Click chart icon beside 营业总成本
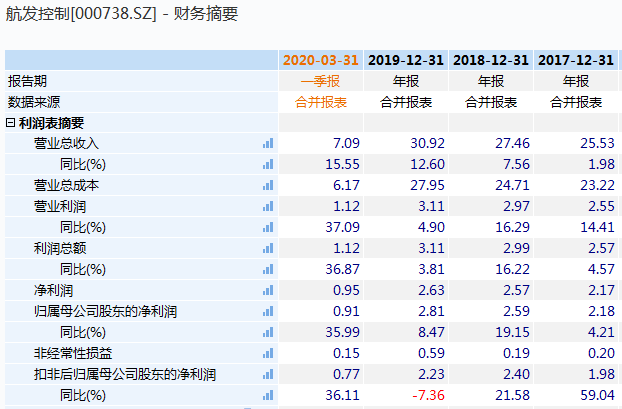The width and height of the screenshot is (622, 409). (x=268, y=185)
